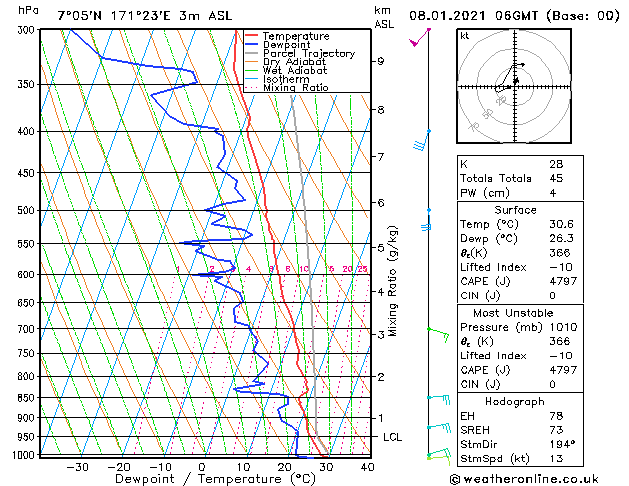The image size is (629, 486).
Task: Click the K index value 28
Action: (x=556, y=164)
